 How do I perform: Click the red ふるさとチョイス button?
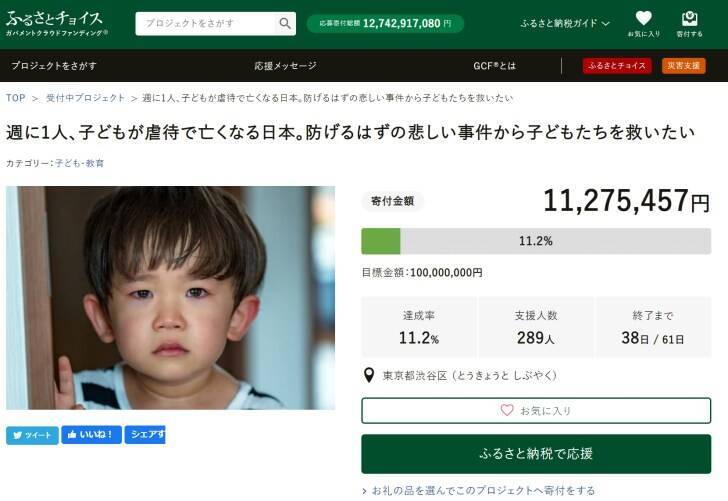pyautogui.click(x=617, y=66)
